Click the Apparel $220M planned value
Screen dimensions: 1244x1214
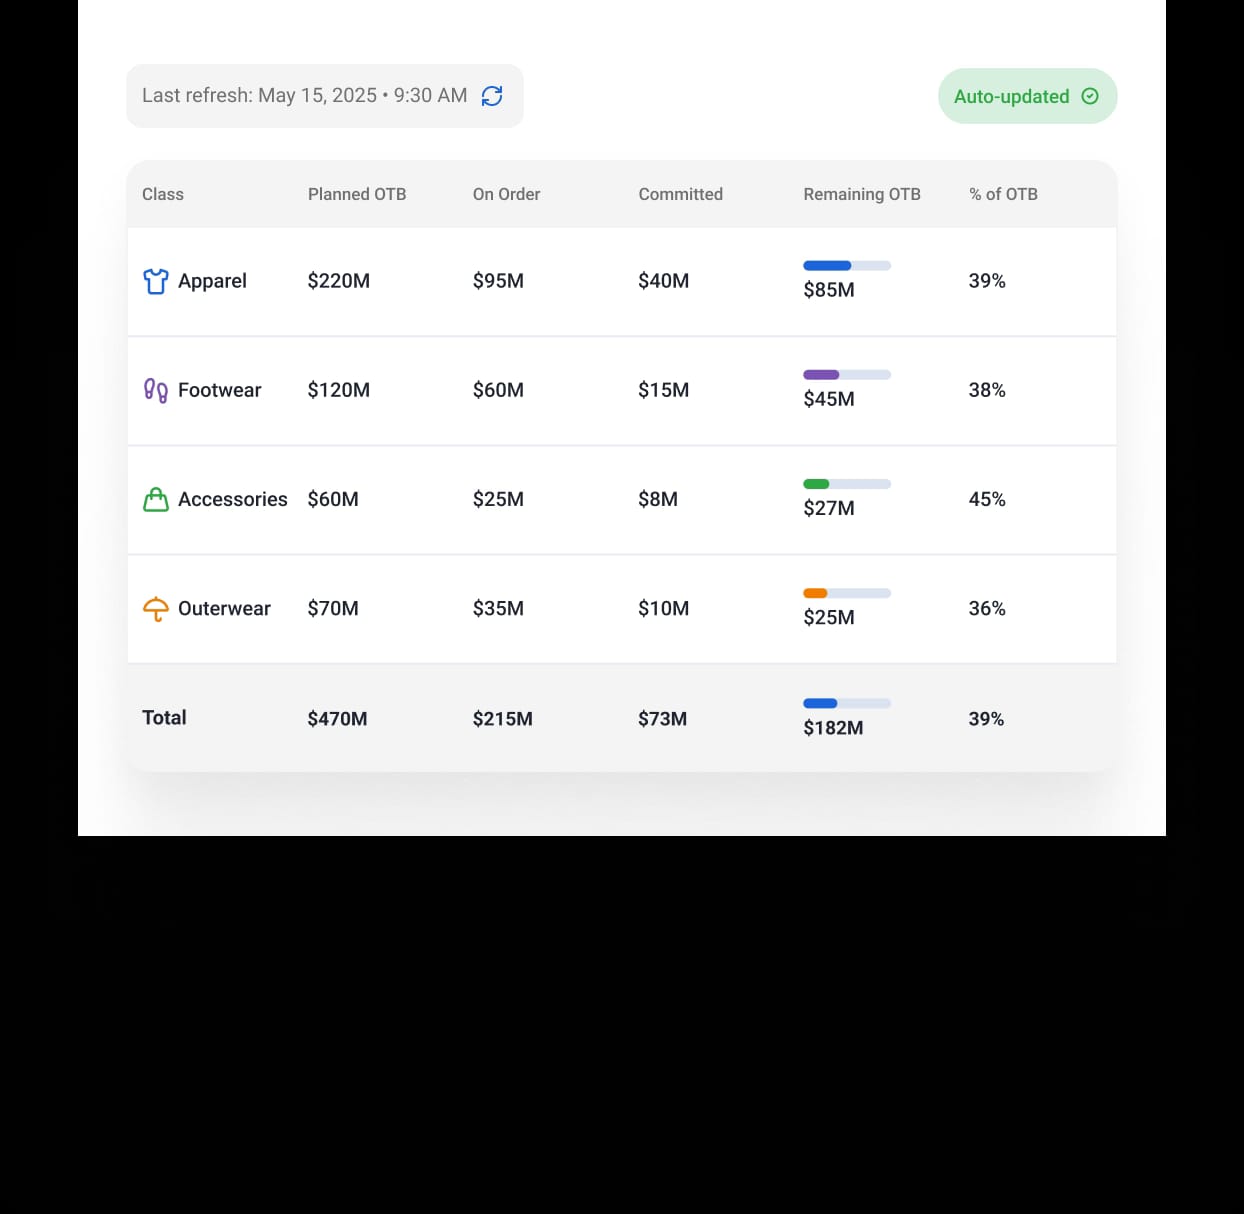(x=339, y=281)
